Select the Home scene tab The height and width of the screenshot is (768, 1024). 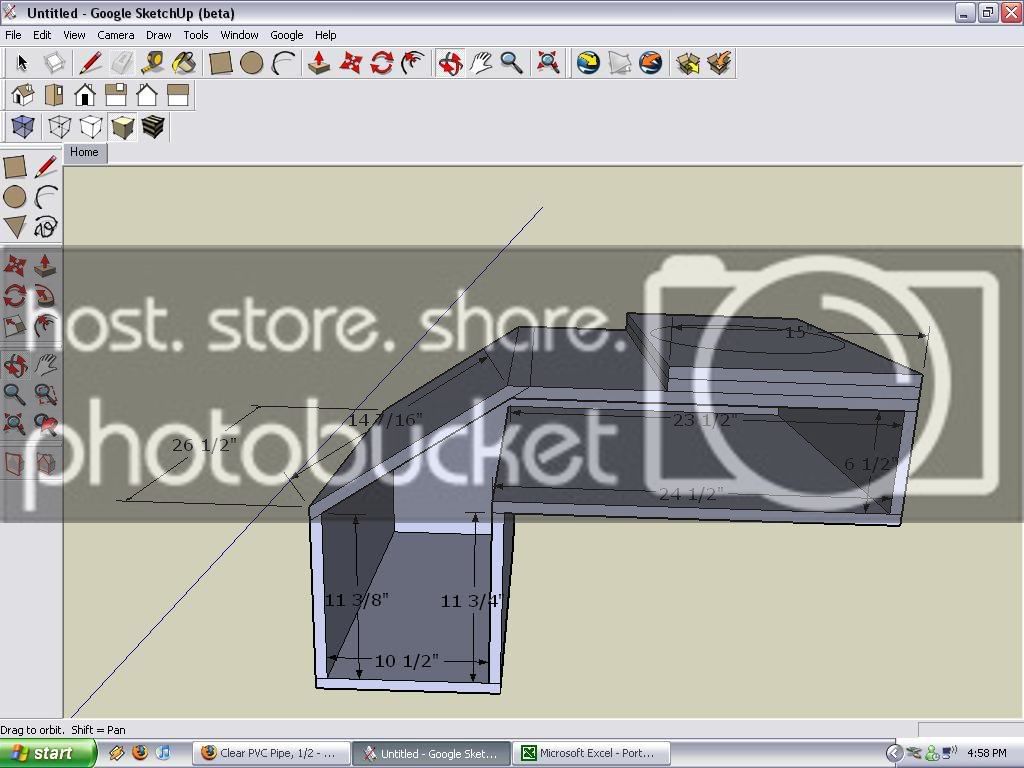(x=84, y=152)
